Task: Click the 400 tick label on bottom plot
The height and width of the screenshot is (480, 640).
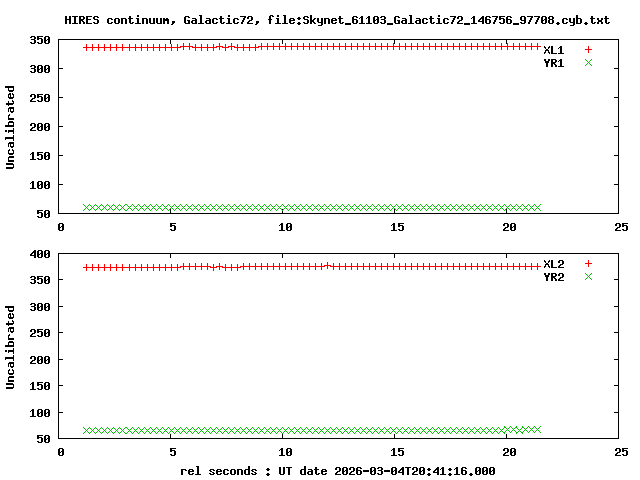Action: [40, 255]
